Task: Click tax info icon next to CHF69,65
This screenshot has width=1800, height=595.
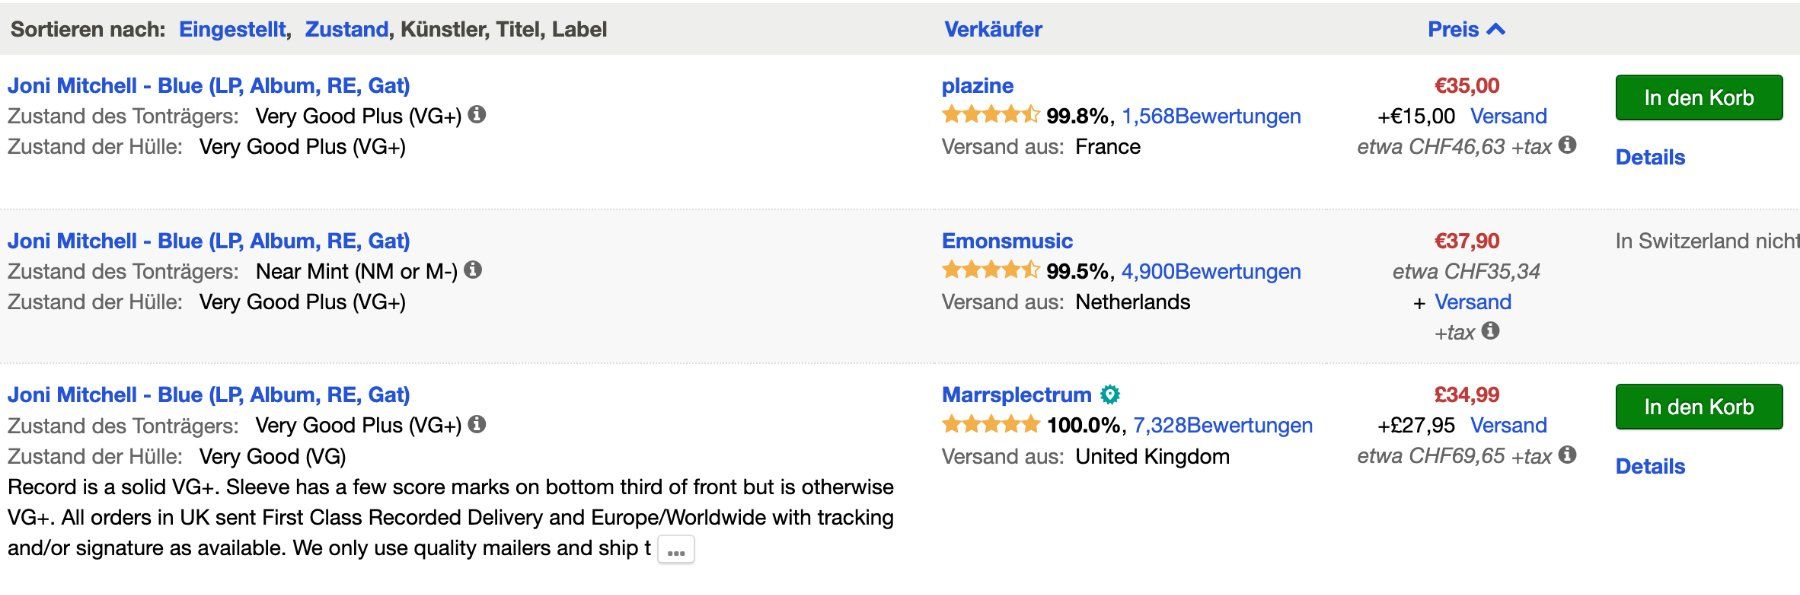Action: (1567, 455)
